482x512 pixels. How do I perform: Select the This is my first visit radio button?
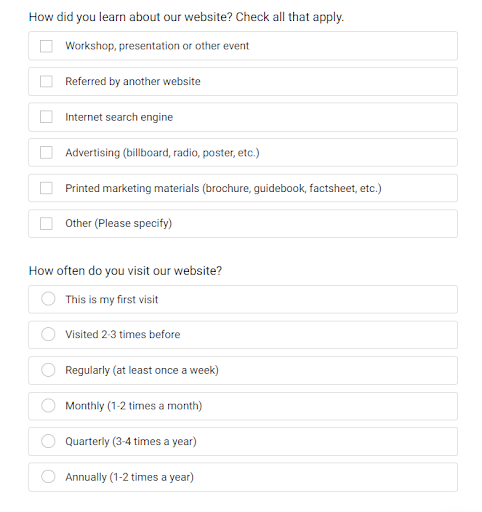point(48,299)
